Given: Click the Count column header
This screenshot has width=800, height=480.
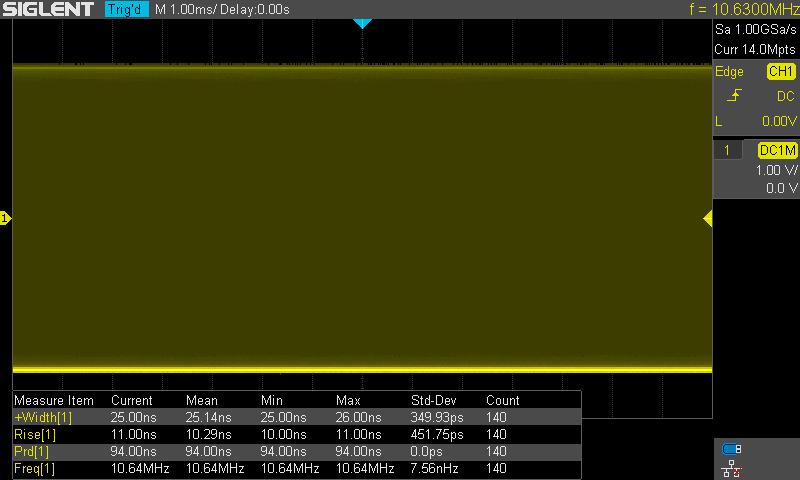Looking at the screenshot, I should pos(503,400).
